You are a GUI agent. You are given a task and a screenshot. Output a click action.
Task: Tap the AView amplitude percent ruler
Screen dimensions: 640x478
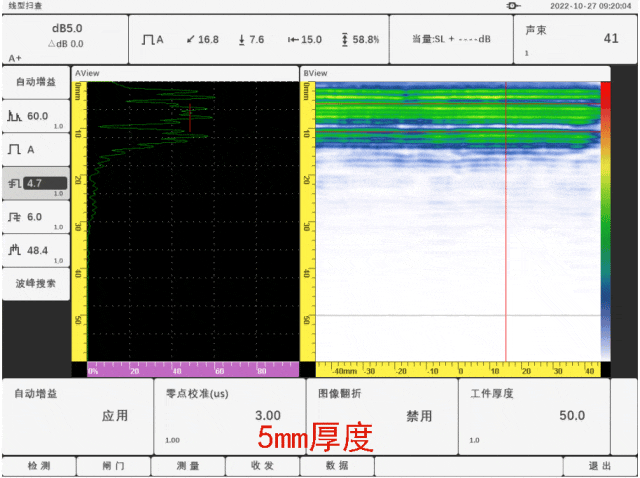(193, 369)
